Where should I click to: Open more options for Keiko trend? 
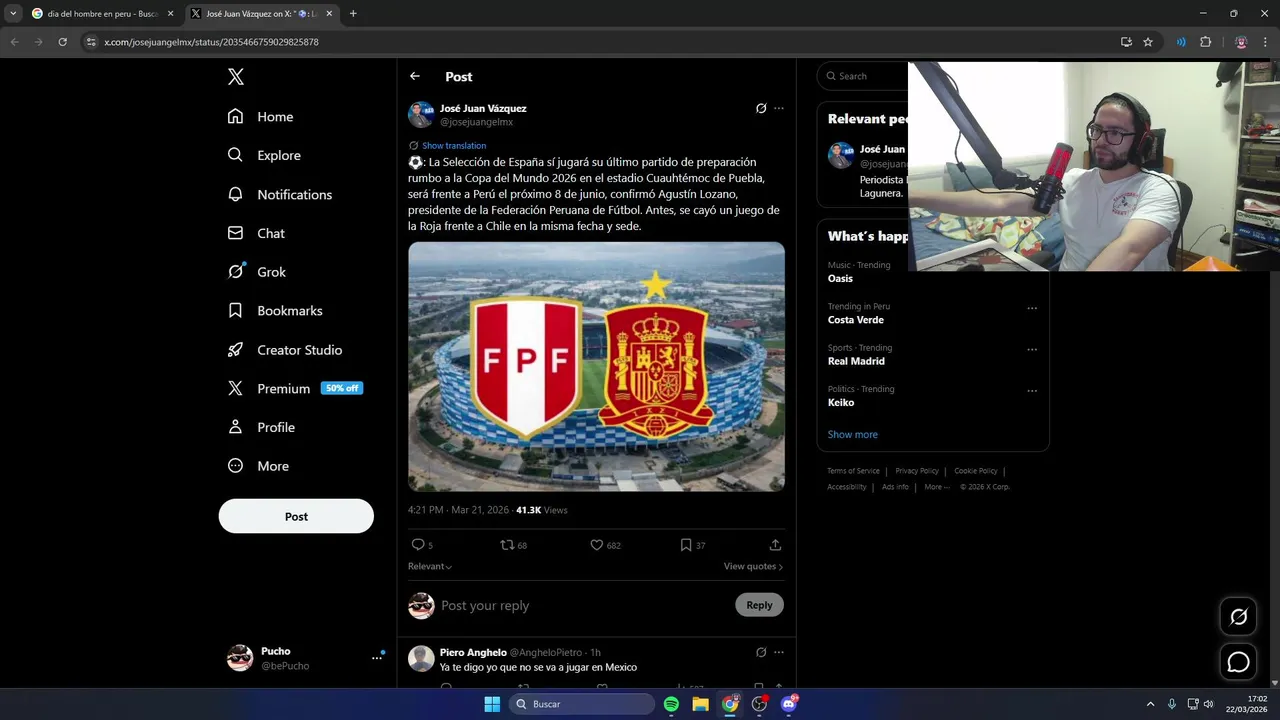click(x=1032, y=390)
